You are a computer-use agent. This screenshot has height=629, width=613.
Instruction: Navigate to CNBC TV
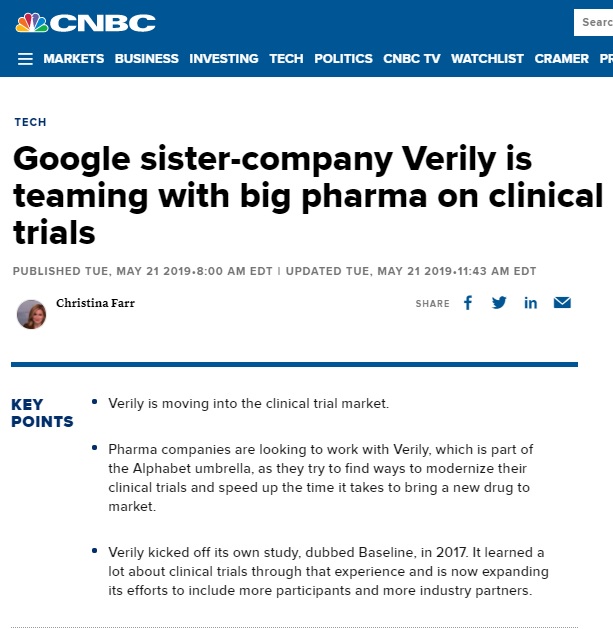click(x=412, y=59)
